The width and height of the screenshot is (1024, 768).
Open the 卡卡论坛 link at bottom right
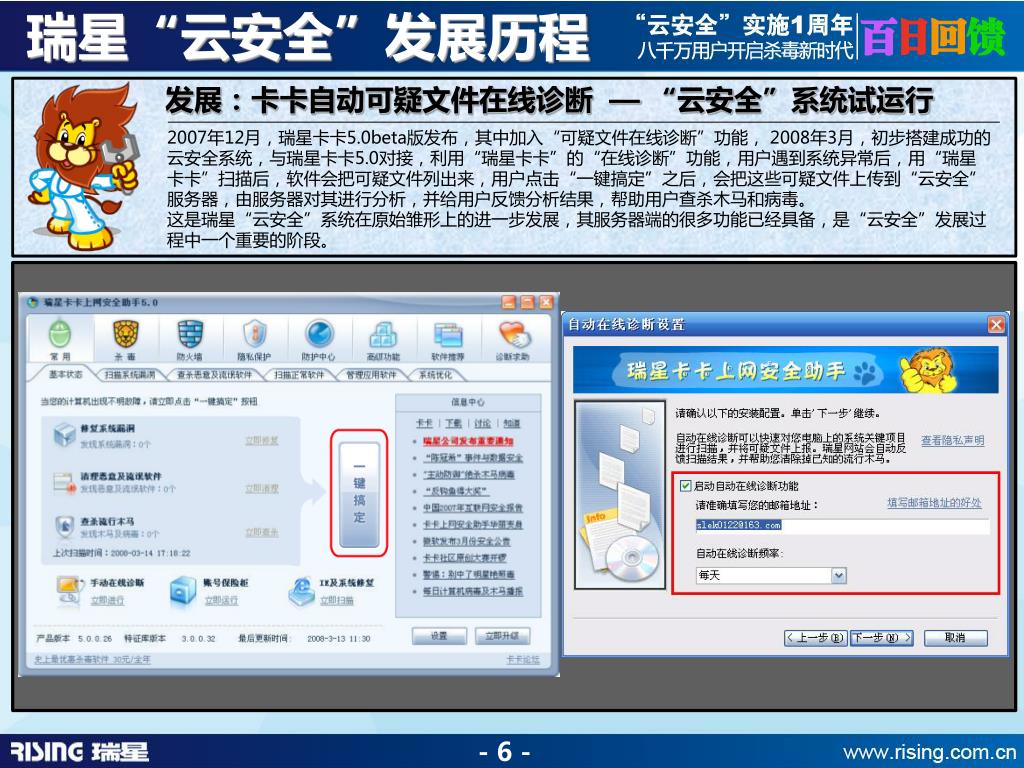(x=523, y=660)
